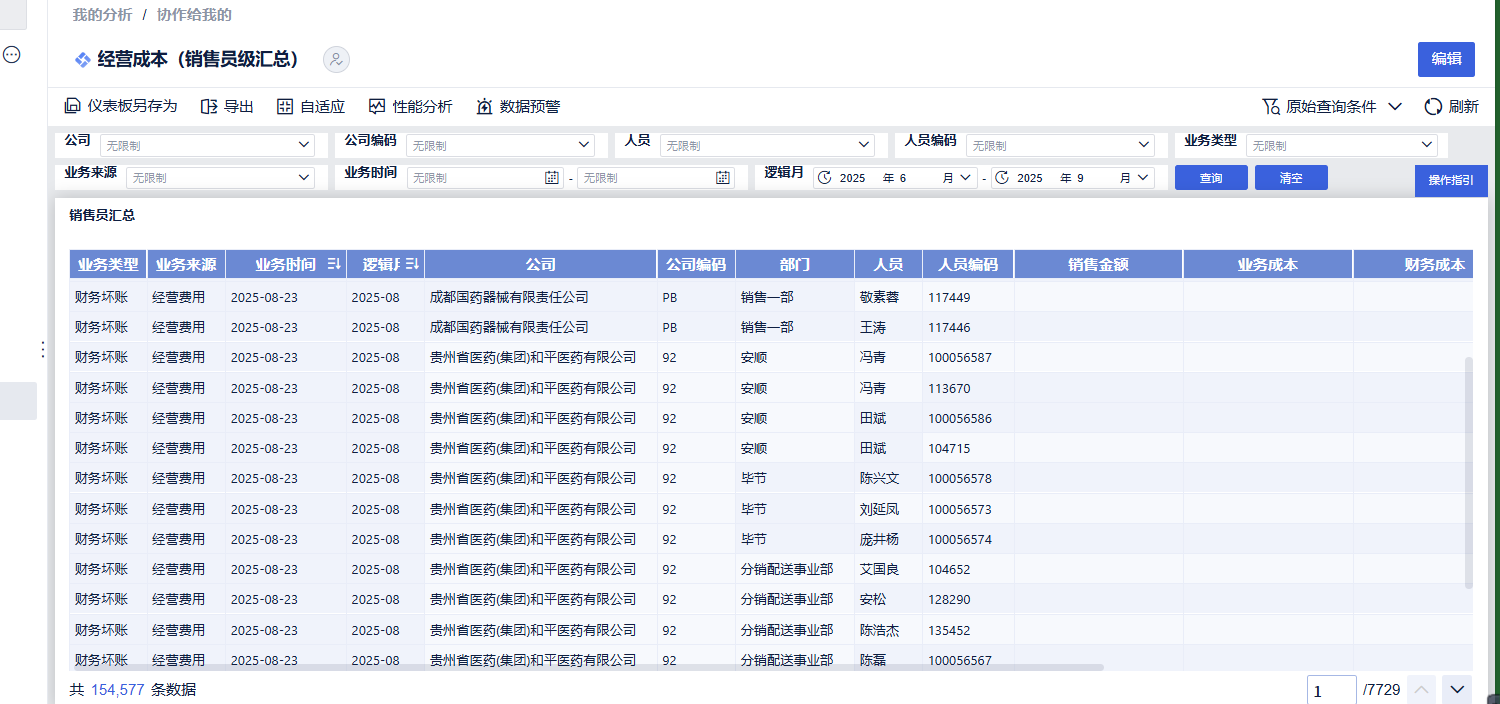This screenshot has width=1500, height=704.
Task: Click the 自适应 fit icon
Action: (x=285, y=106)
